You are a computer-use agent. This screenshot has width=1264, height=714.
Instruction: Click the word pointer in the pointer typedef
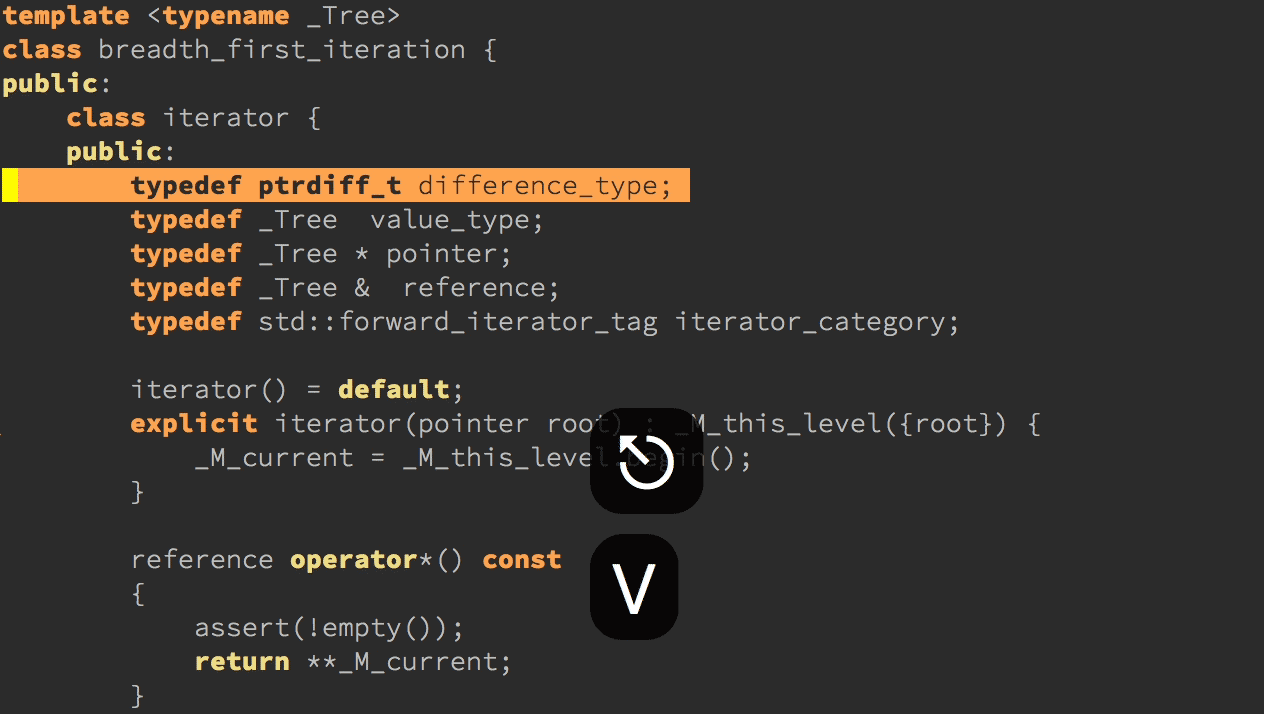tap(448, 254)
